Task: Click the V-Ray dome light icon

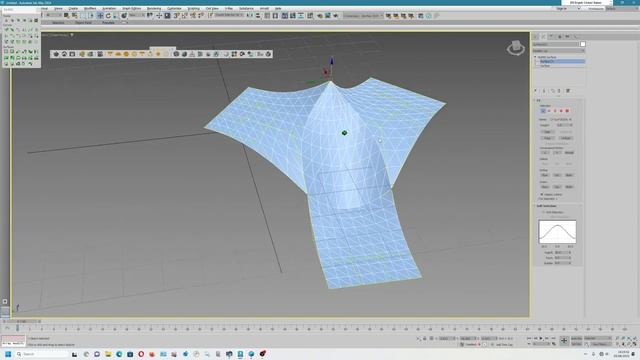Action: point(118,54)
